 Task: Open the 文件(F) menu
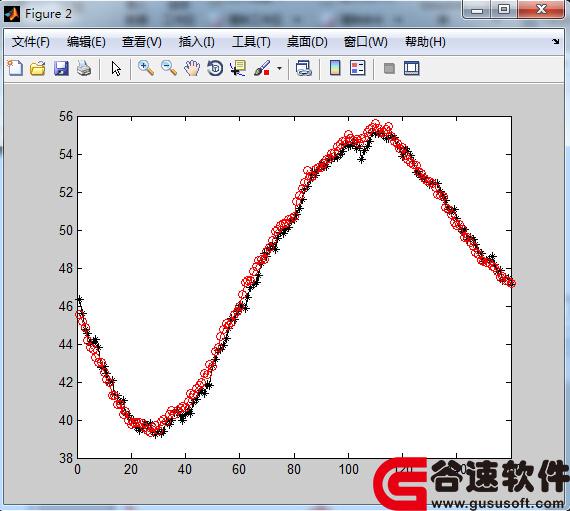coord(31,42)
